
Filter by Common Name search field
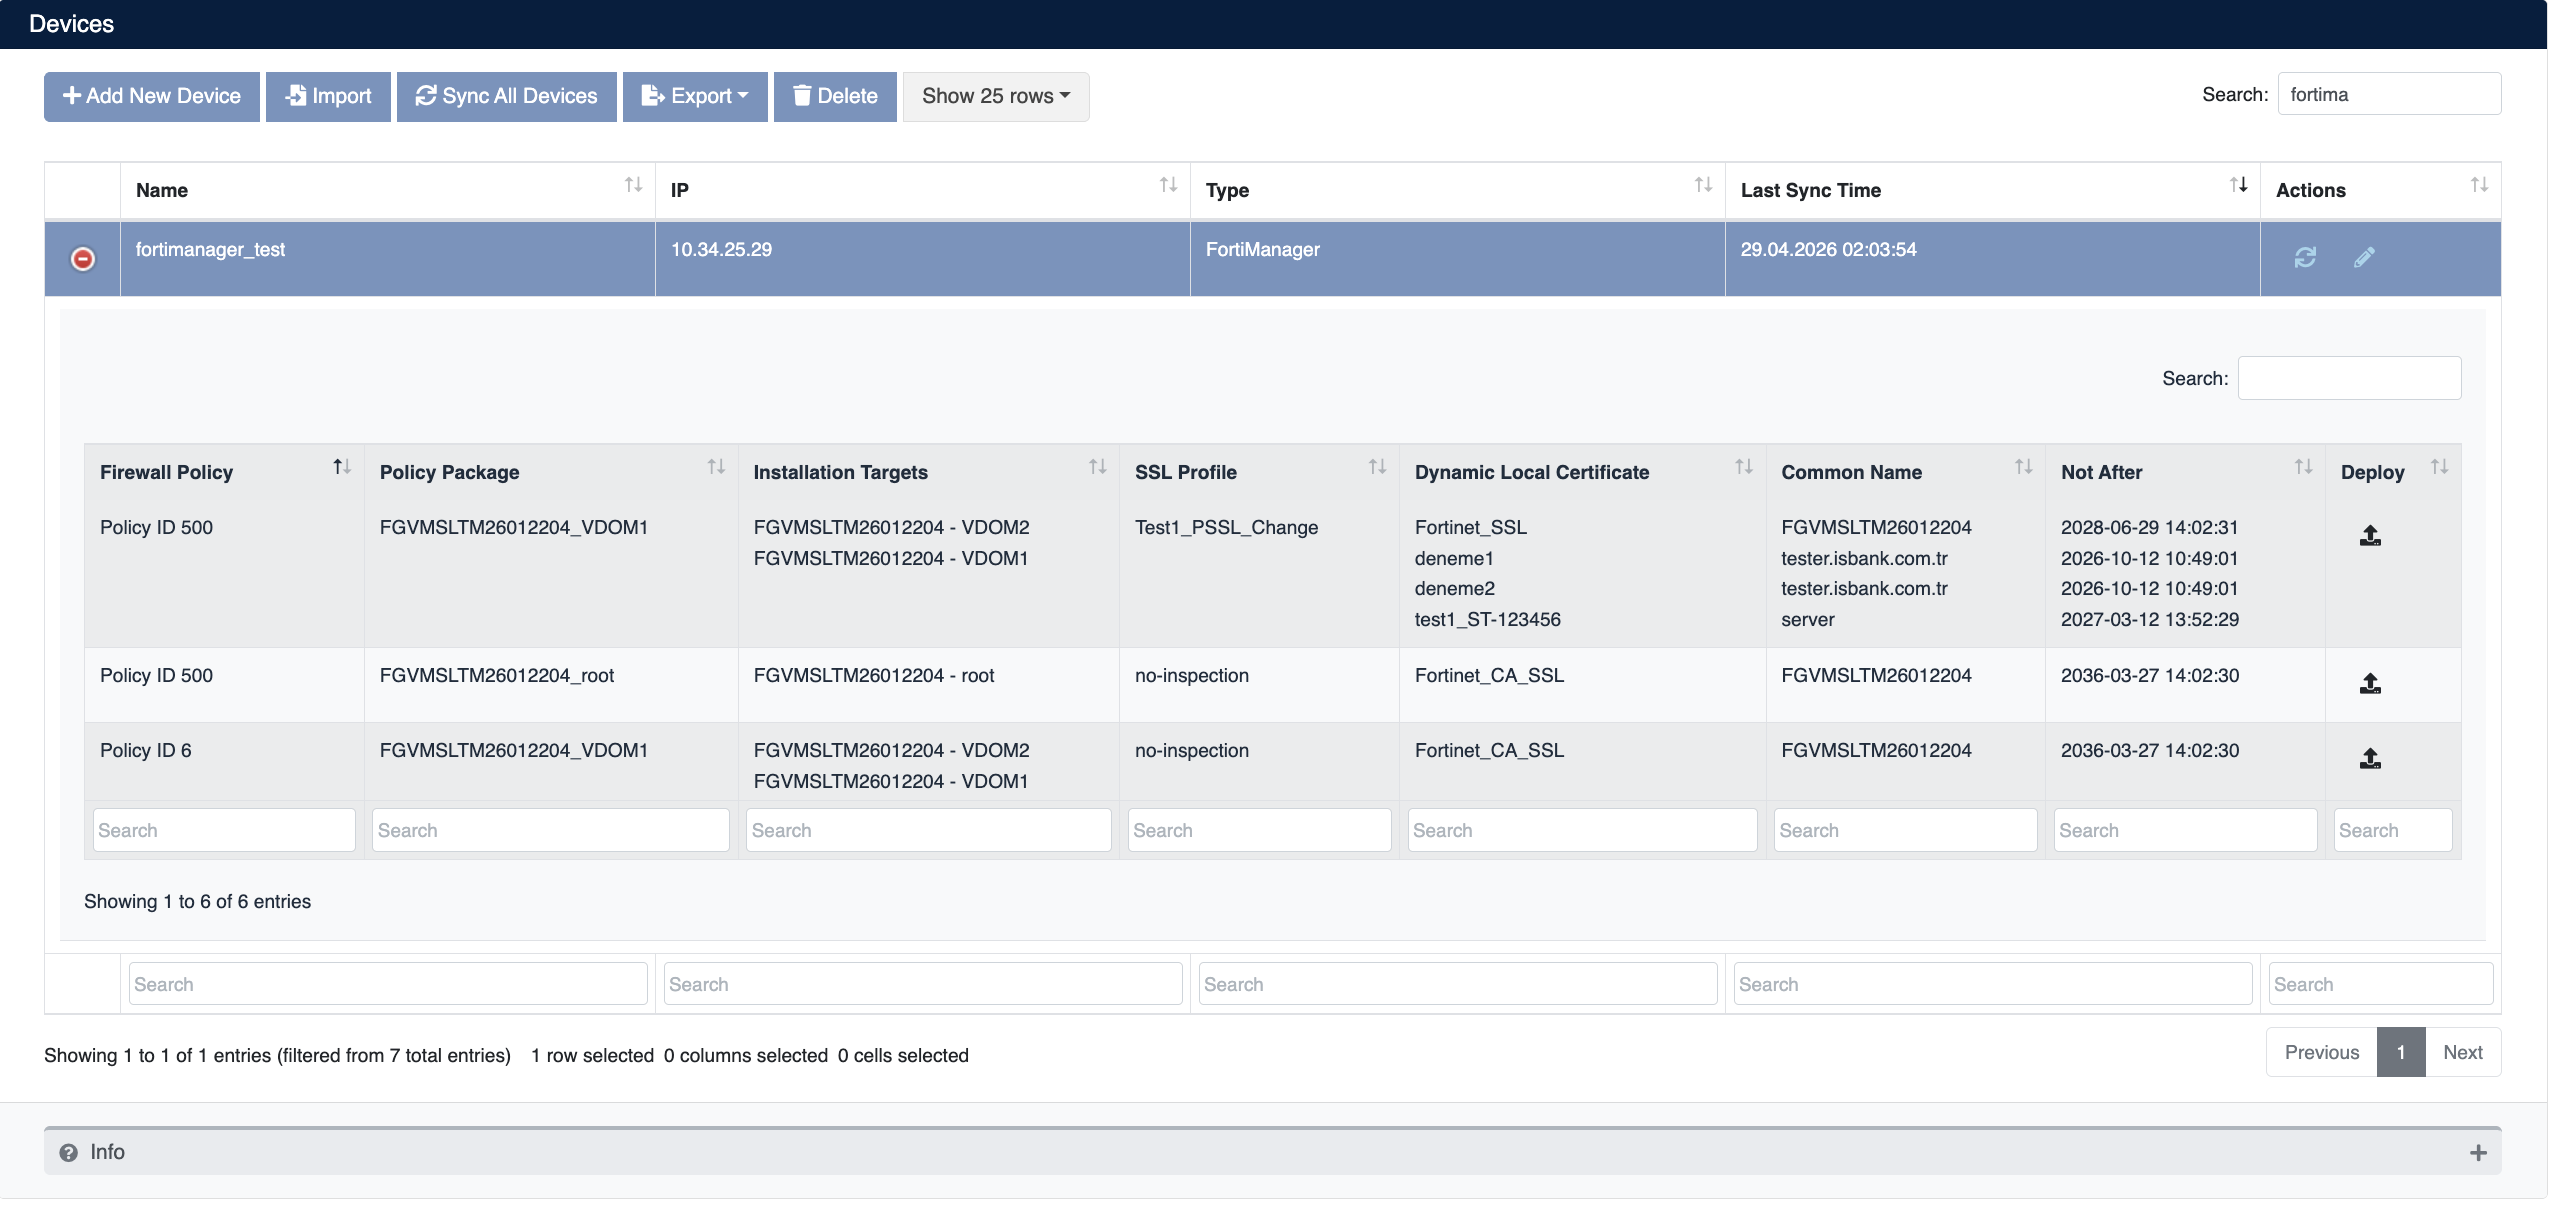click(1906, 830)
